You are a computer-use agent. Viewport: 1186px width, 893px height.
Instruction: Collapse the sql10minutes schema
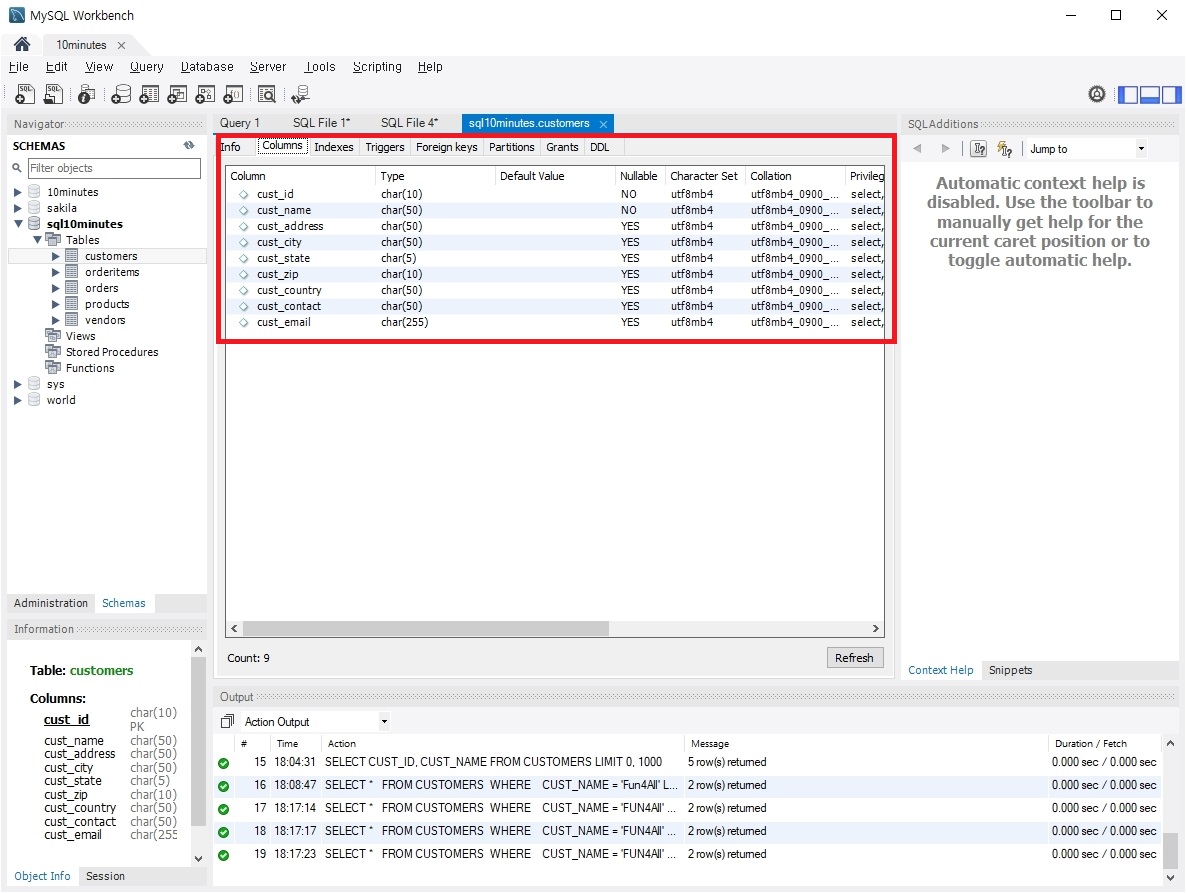(x=18, y=224)
